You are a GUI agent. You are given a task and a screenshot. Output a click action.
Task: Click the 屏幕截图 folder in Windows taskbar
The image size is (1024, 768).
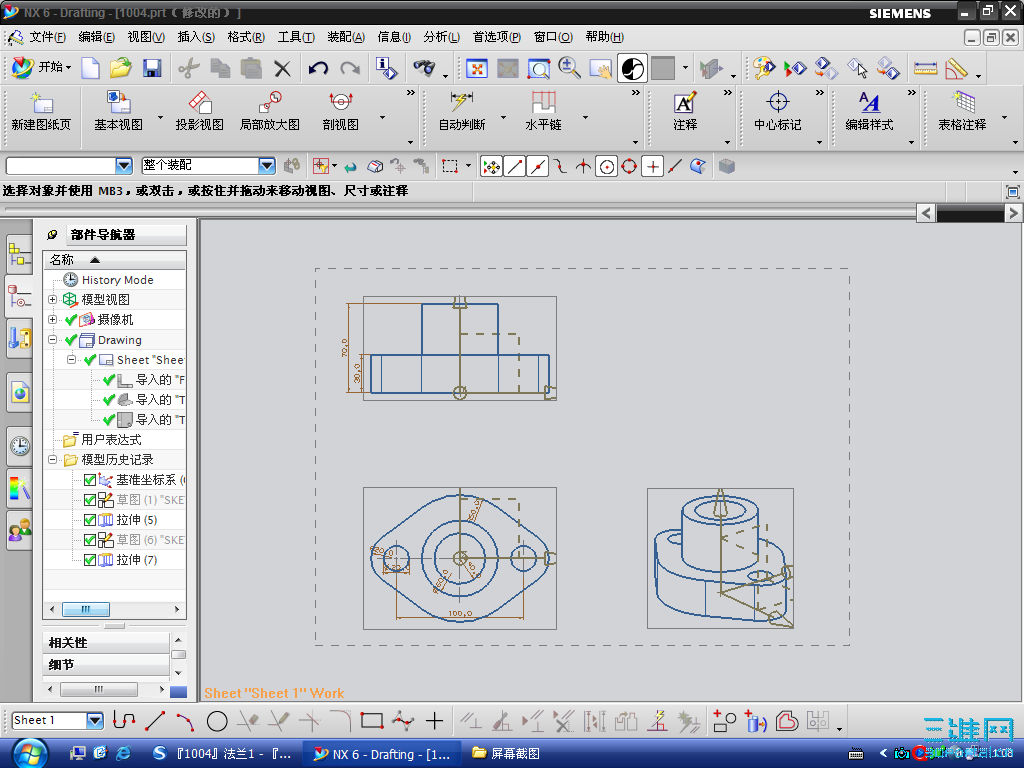pyautogui.click(x=506, y=753)
